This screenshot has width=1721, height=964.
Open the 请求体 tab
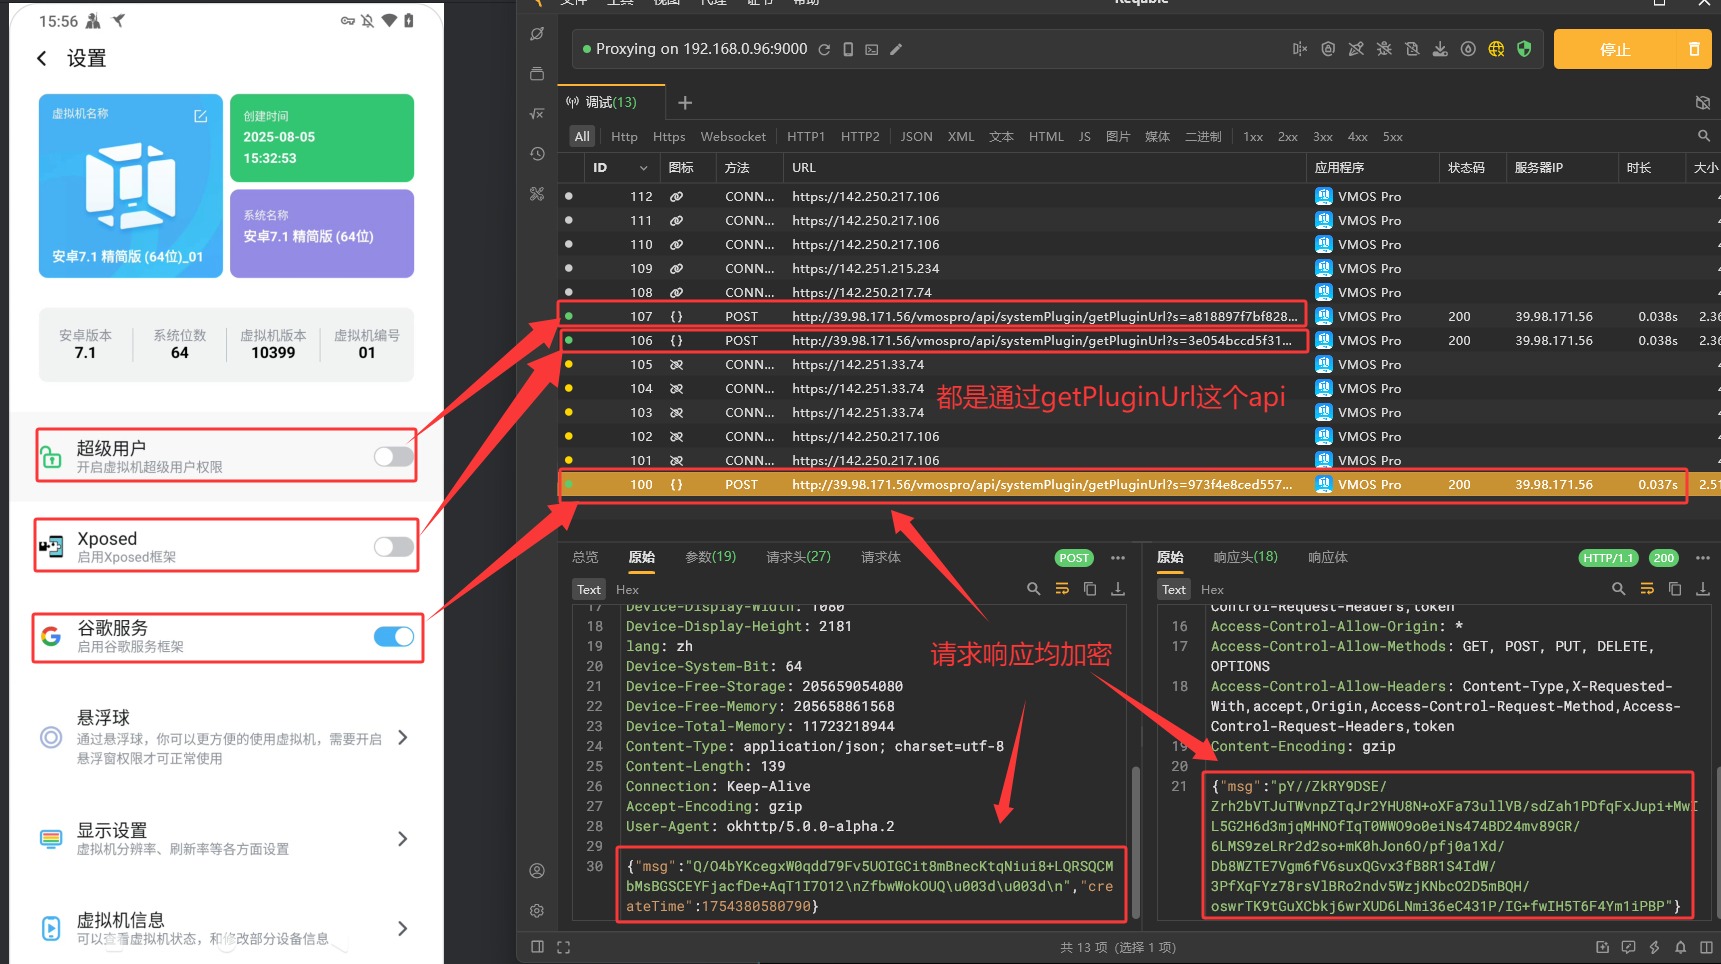click(881, 558)
